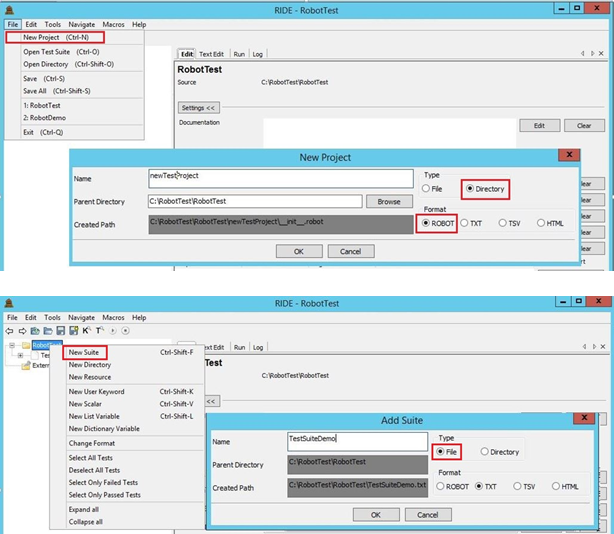Open keyword search with the K icon
The width and height of the screenshot is (614, 534).
pos(87,330)
